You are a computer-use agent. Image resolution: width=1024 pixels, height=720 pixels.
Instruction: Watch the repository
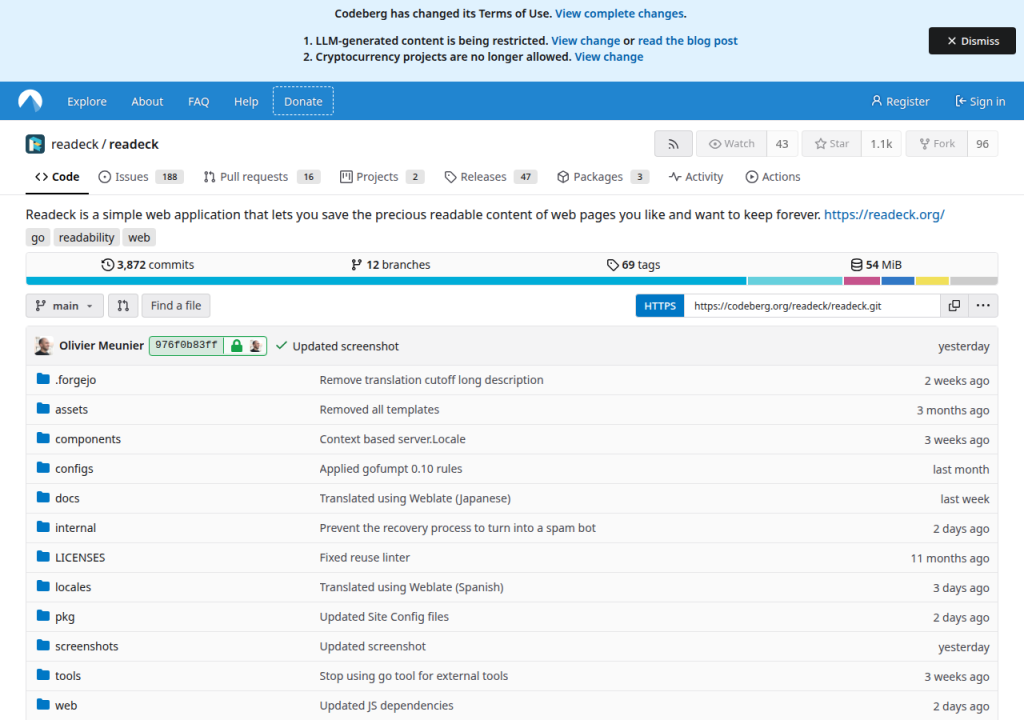[x=731, y=144]
